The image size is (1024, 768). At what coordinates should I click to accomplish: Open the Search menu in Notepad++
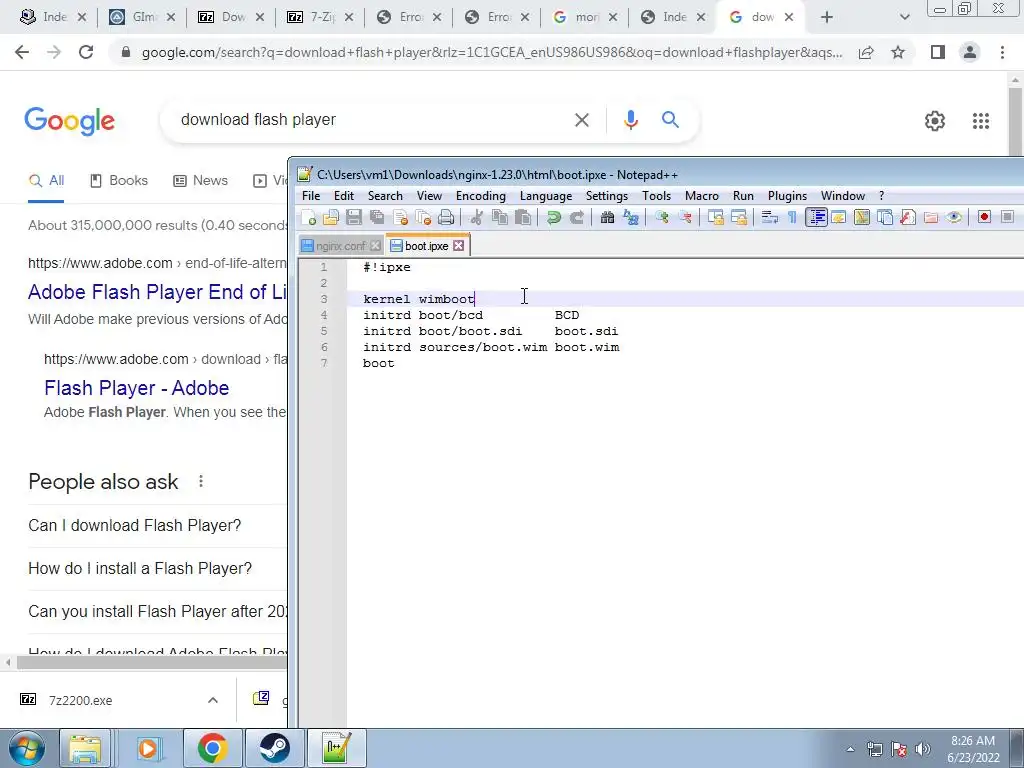coord(385,196)
